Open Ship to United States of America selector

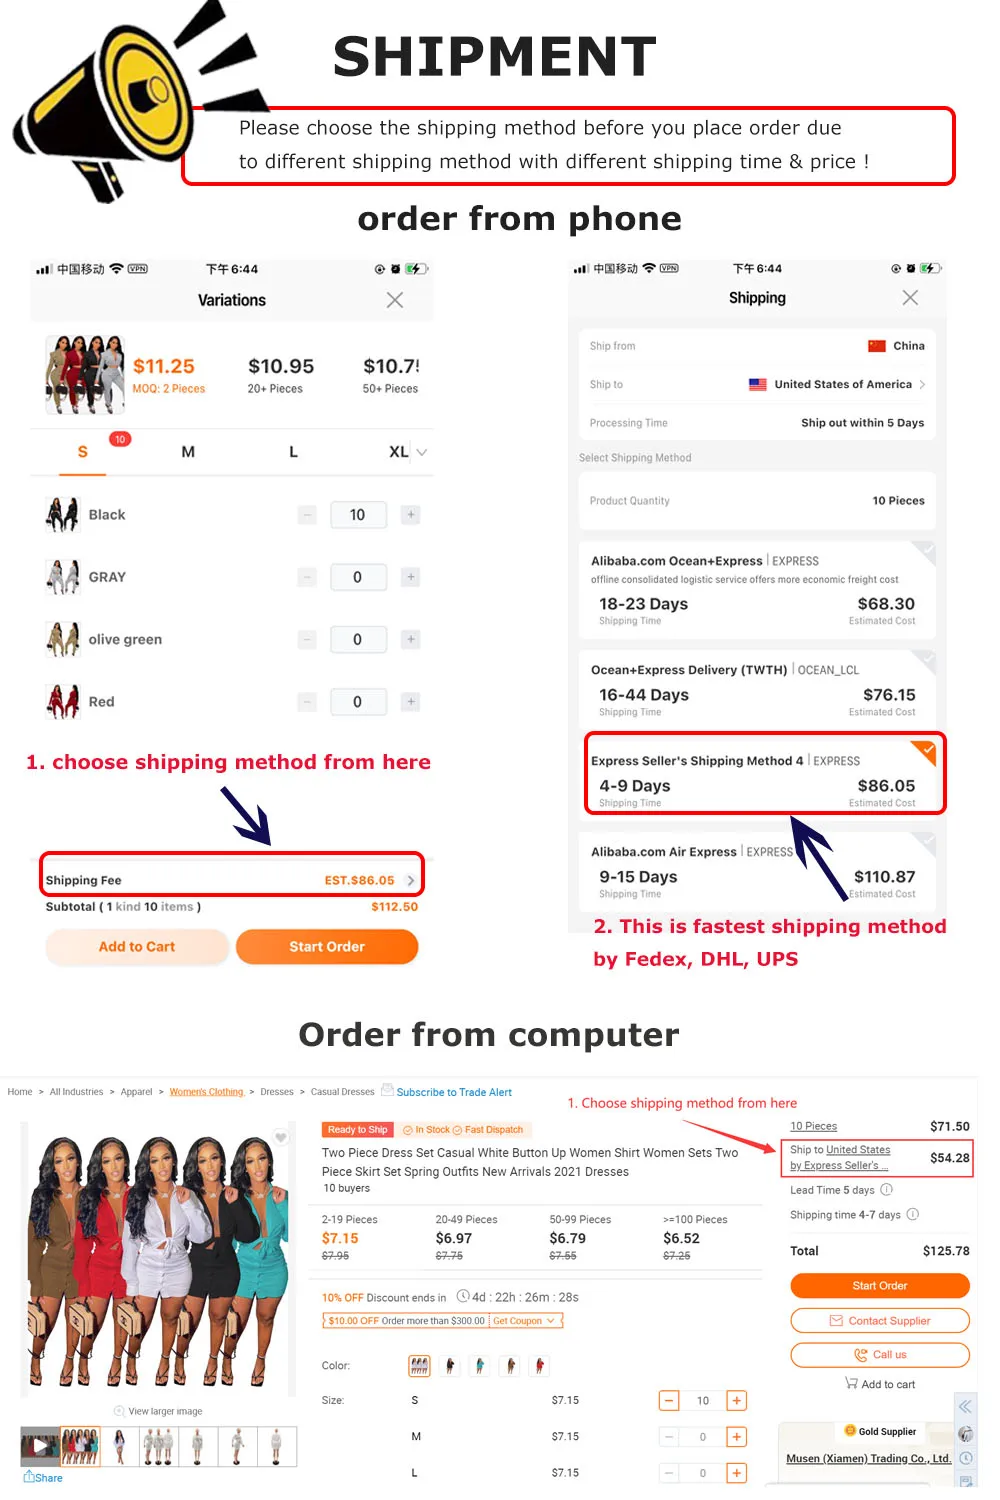[x=757, y=384]
